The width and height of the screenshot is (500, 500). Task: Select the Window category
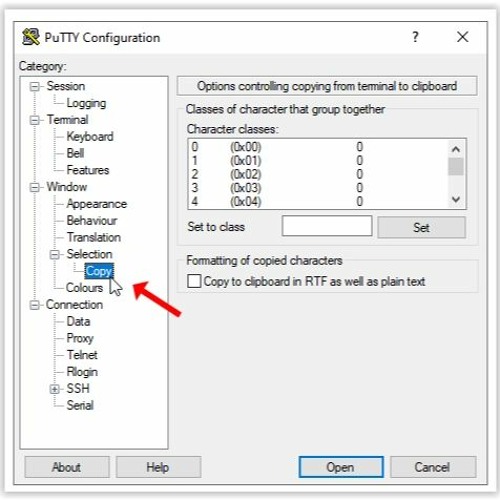[x=67, y=187]
